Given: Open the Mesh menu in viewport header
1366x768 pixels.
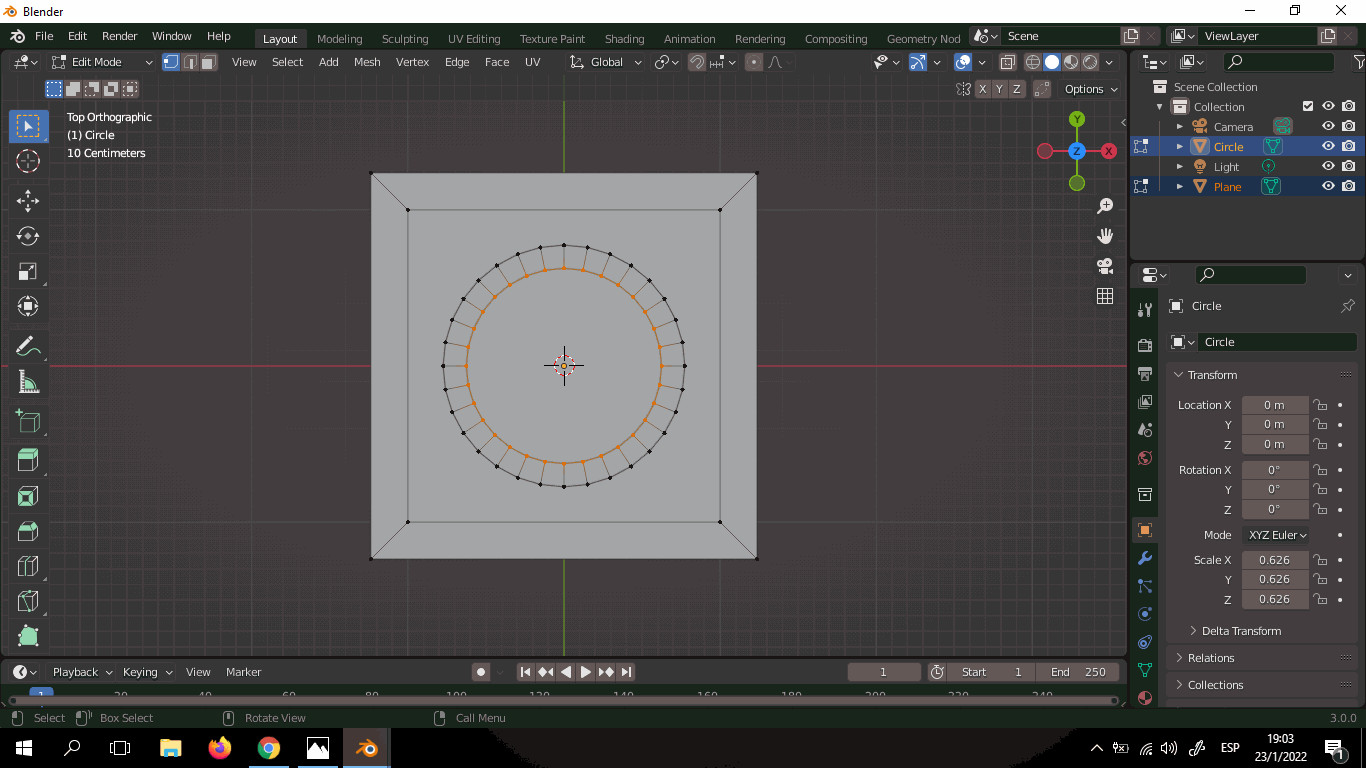Looking at the screenshot, I should (x=367, y=62).
